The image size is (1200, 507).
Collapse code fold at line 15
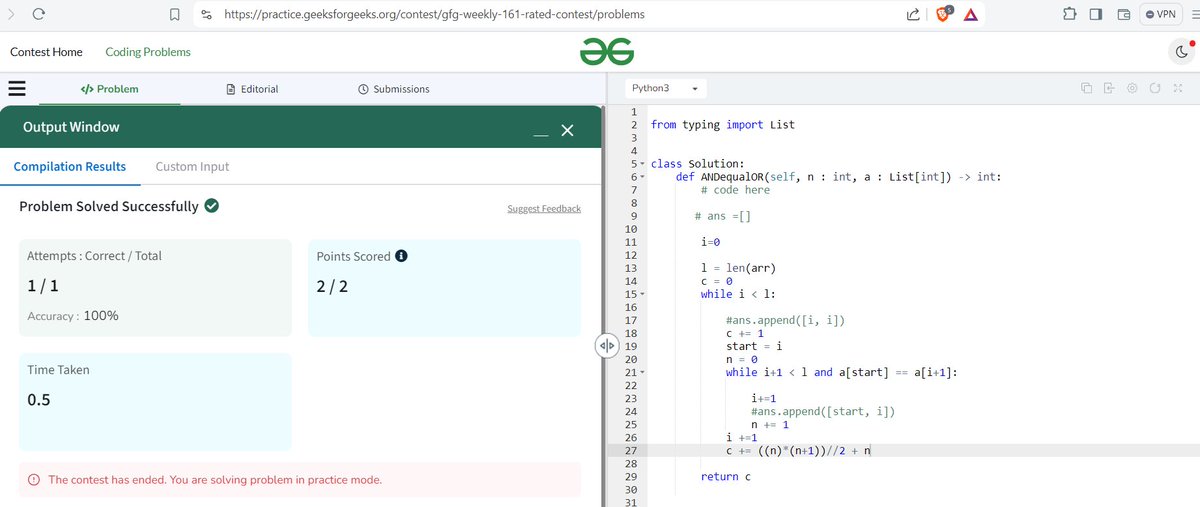point(642,294)
